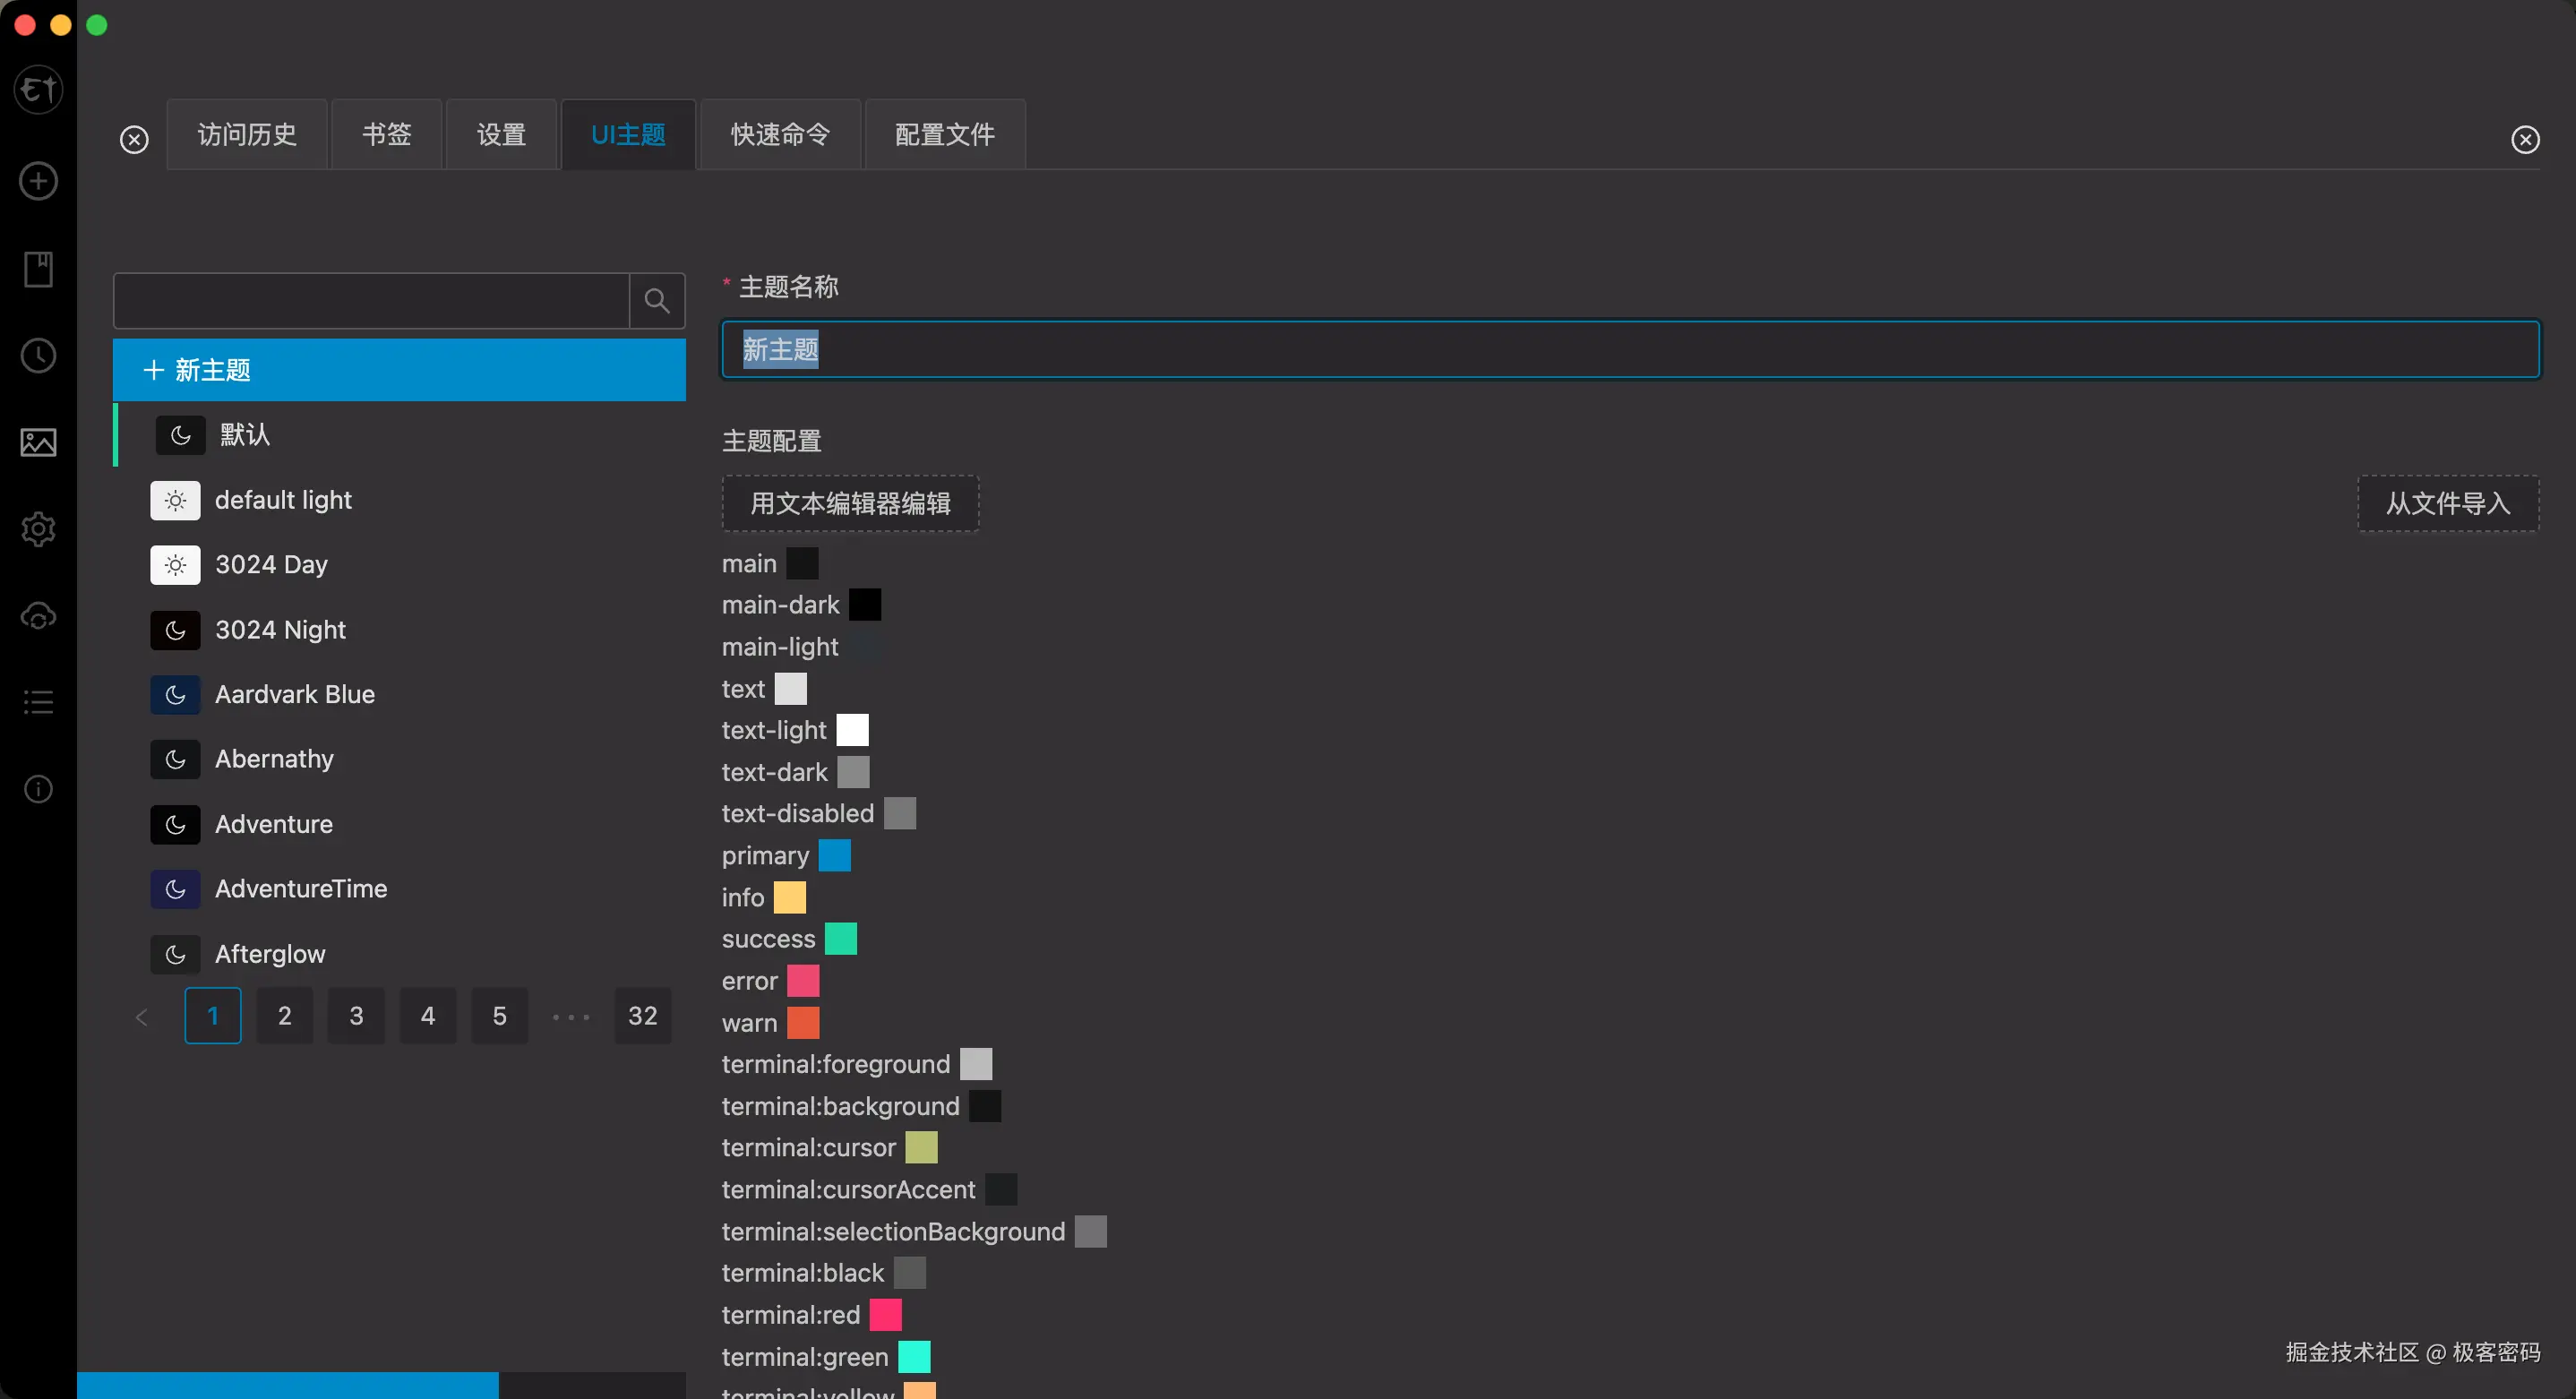Select the 3024 Night theme
2576x1399 pixels.
point(280,629)
